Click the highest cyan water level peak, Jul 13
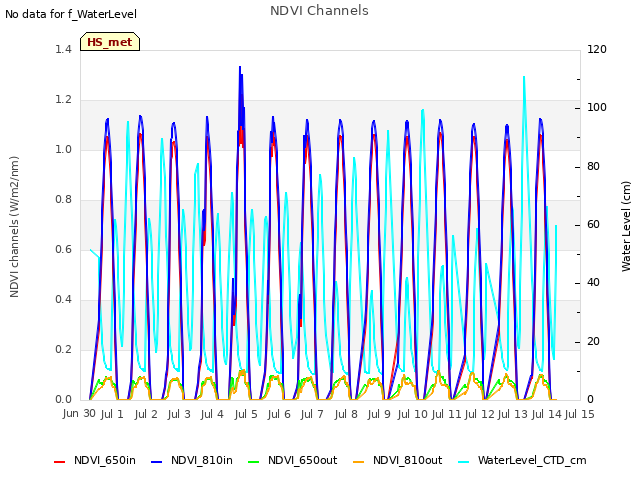Screen dimensions: 640x480 click(x=524, y=78)
